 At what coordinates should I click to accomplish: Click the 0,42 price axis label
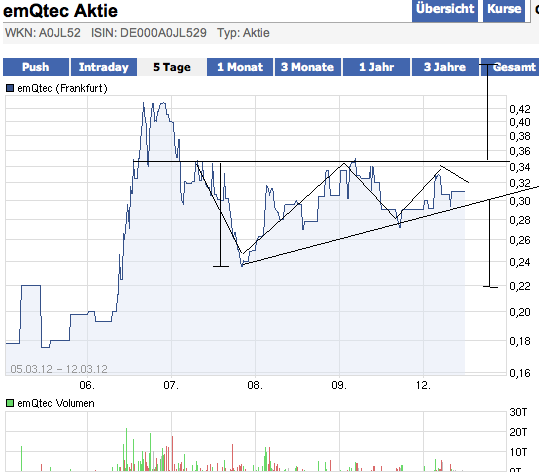click(520, 109)
